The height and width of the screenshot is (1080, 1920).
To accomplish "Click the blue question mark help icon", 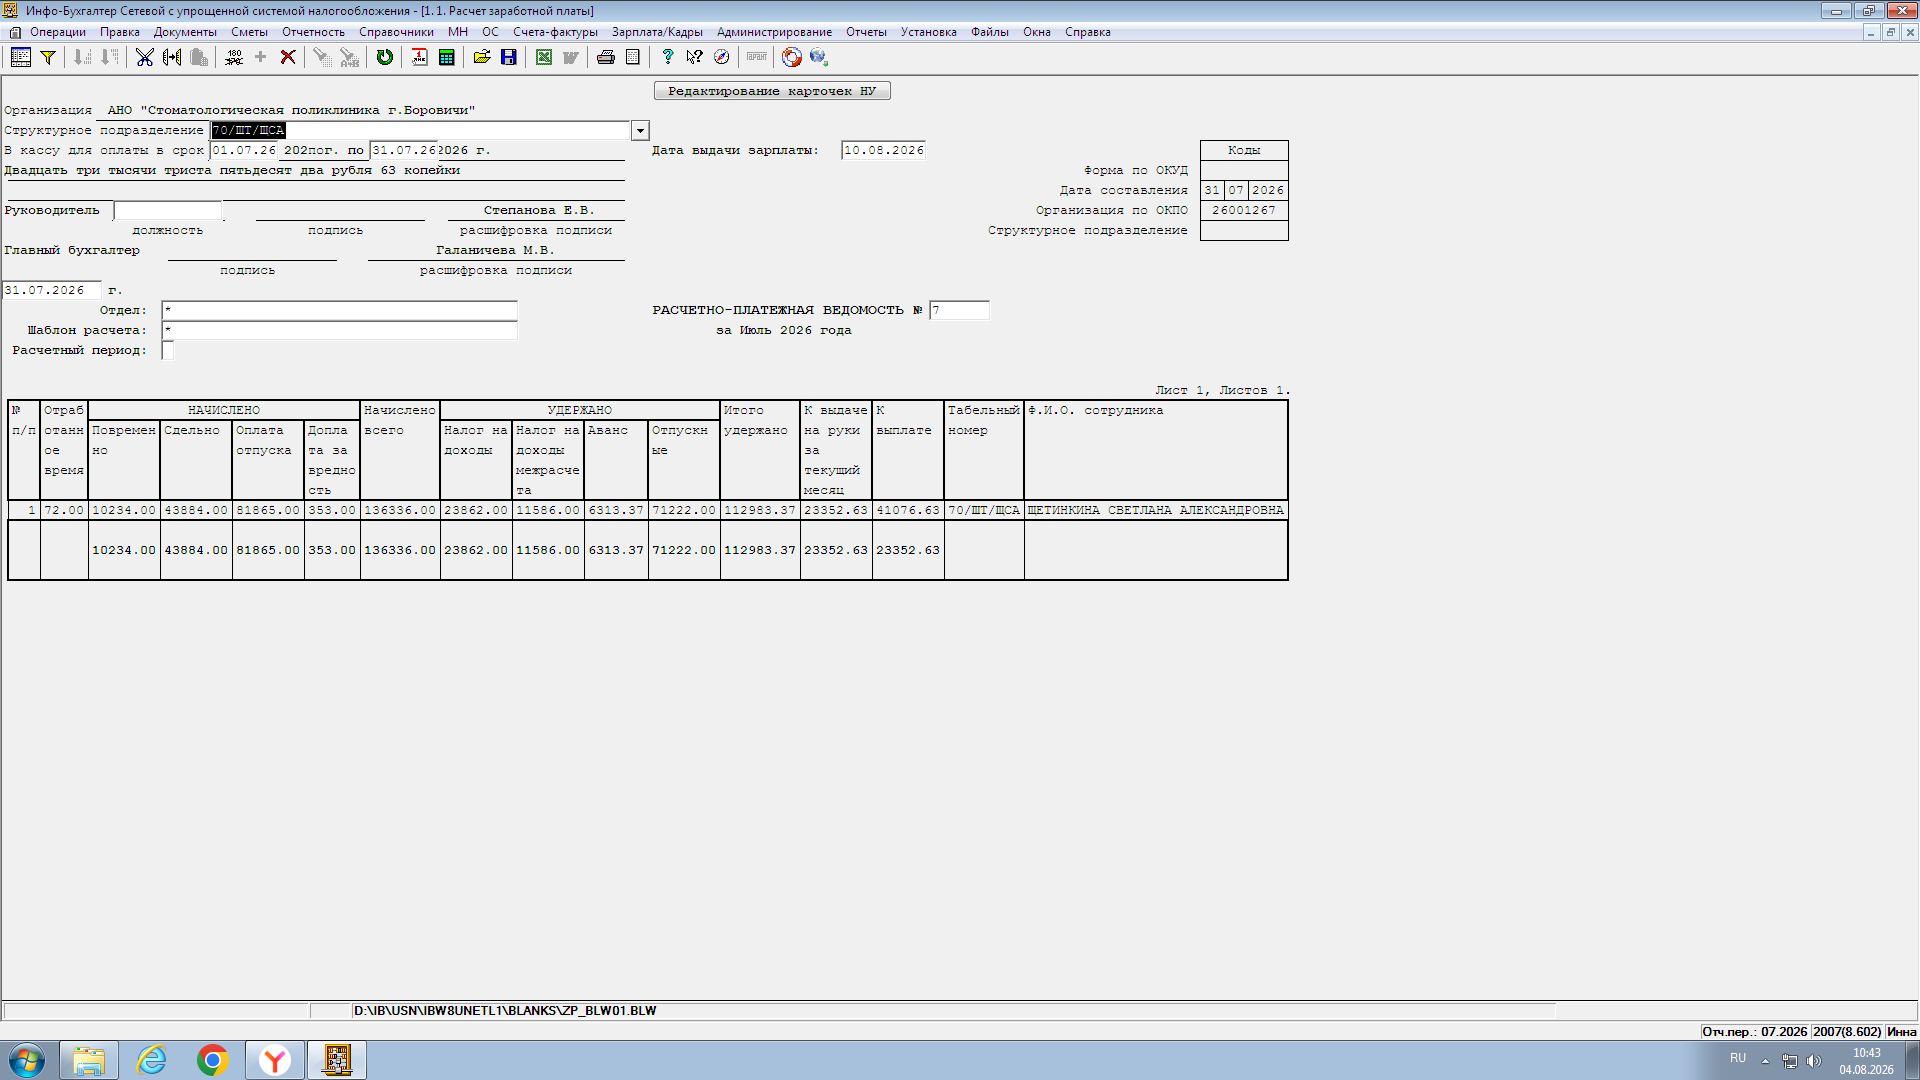I will pyautogui.click(x=668, y=57).
